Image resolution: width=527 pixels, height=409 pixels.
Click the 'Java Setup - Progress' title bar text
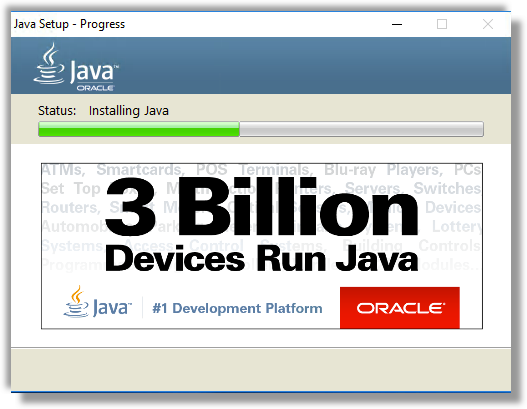pos(69,24)
